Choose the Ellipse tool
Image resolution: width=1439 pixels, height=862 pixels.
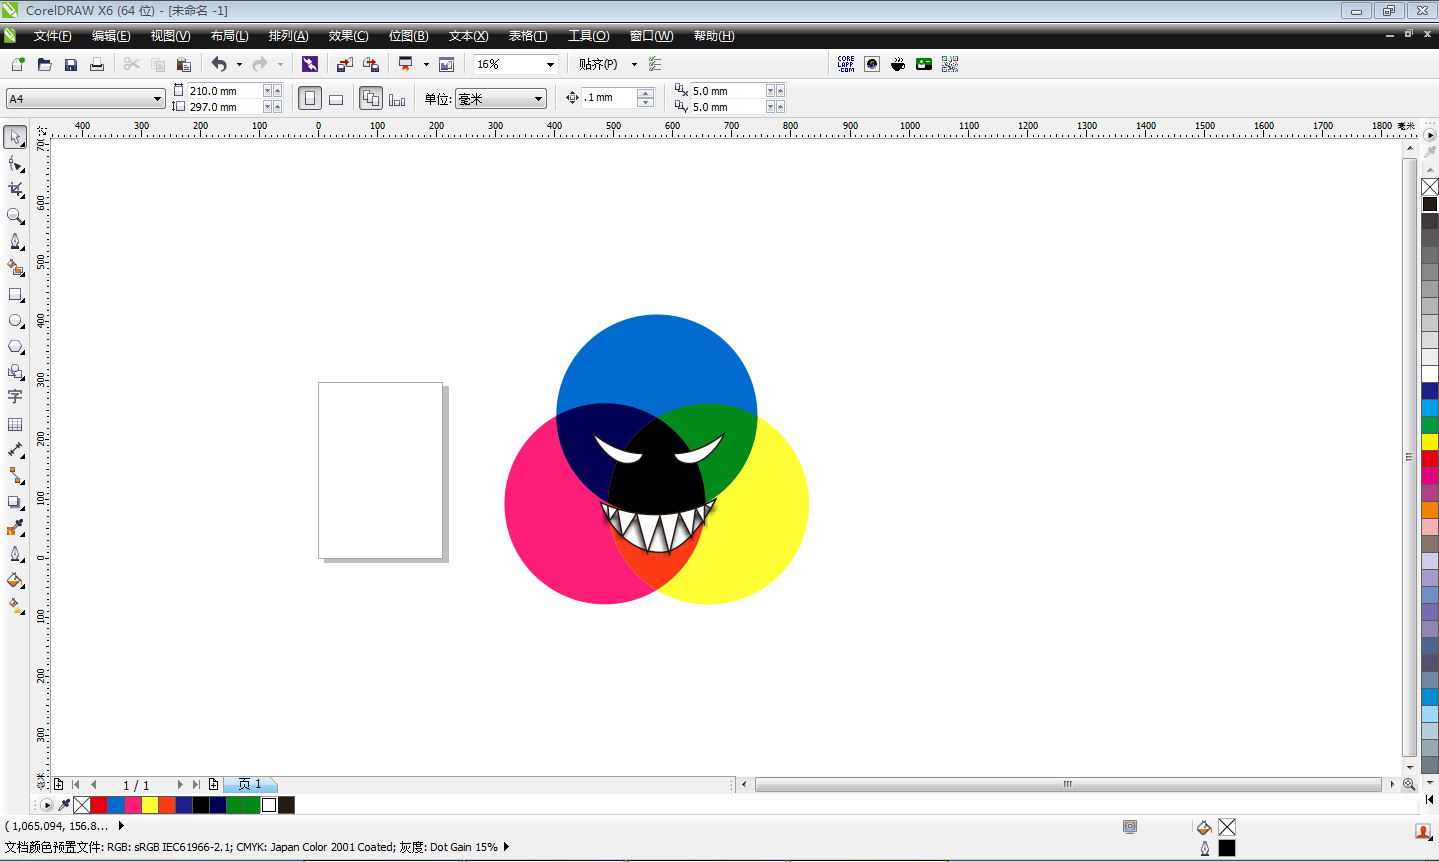click(15, 321)
